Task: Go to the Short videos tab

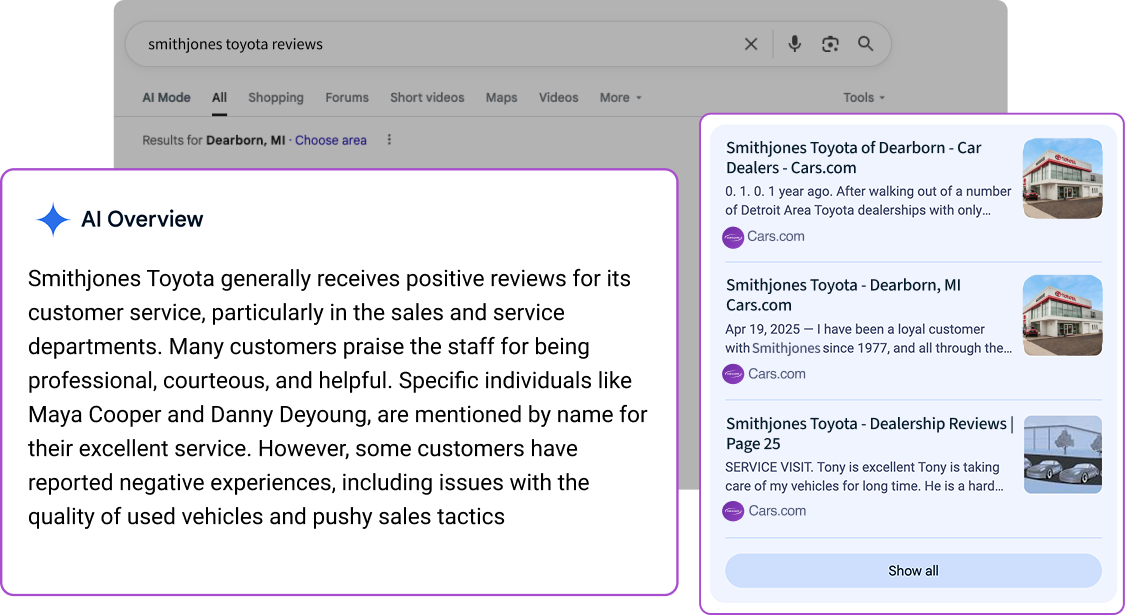Action: pos(427,98)
